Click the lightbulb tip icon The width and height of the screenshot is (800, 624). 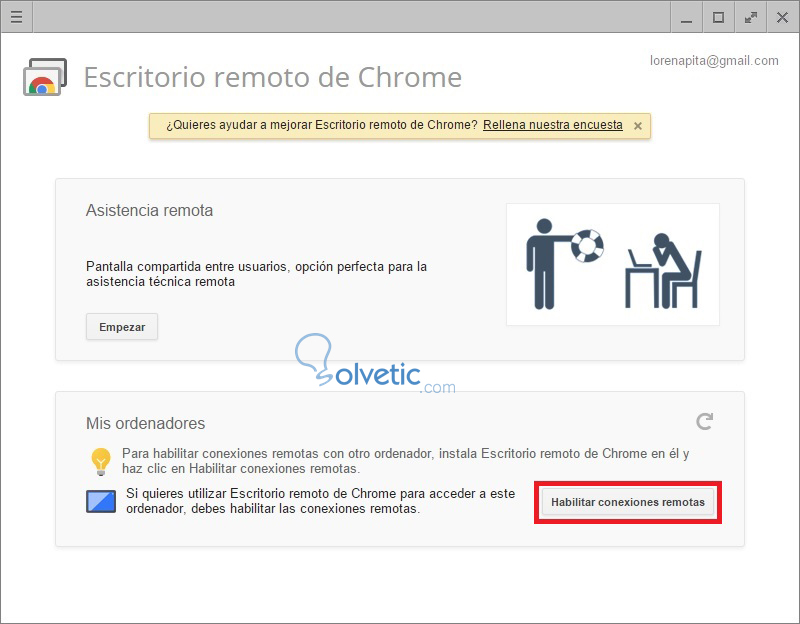coord(101,461)
